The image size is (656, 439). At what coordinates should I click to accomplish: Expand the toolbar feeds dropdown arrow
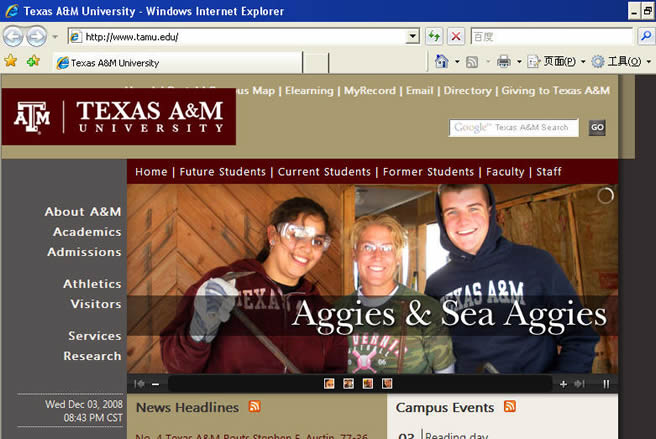[x=488, y=62]
